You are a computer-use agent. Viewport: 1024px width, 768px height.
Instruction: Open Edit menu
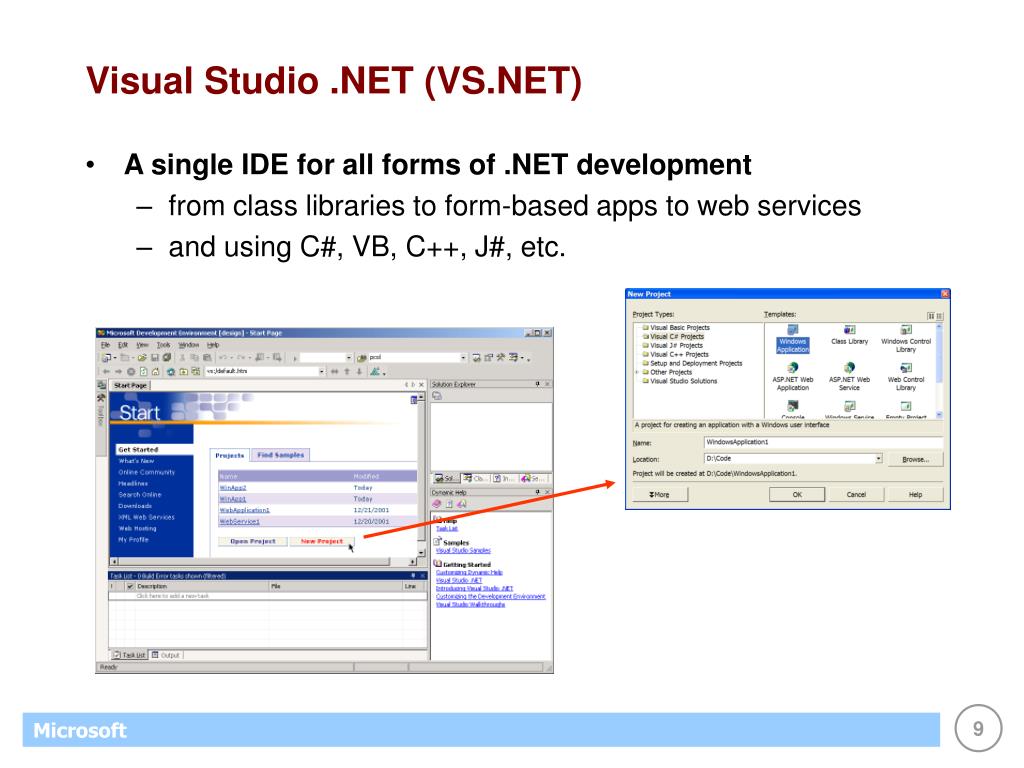122,345
